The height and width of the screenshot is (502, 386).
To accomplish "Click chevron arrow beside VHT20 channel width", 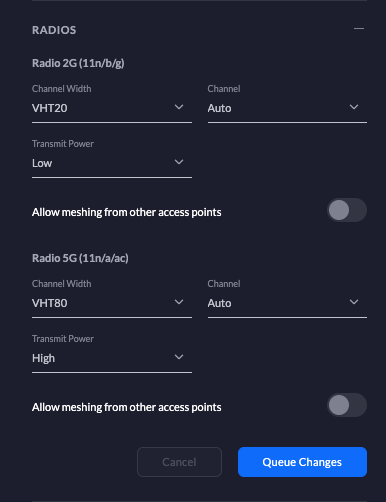I will point(179,107).
